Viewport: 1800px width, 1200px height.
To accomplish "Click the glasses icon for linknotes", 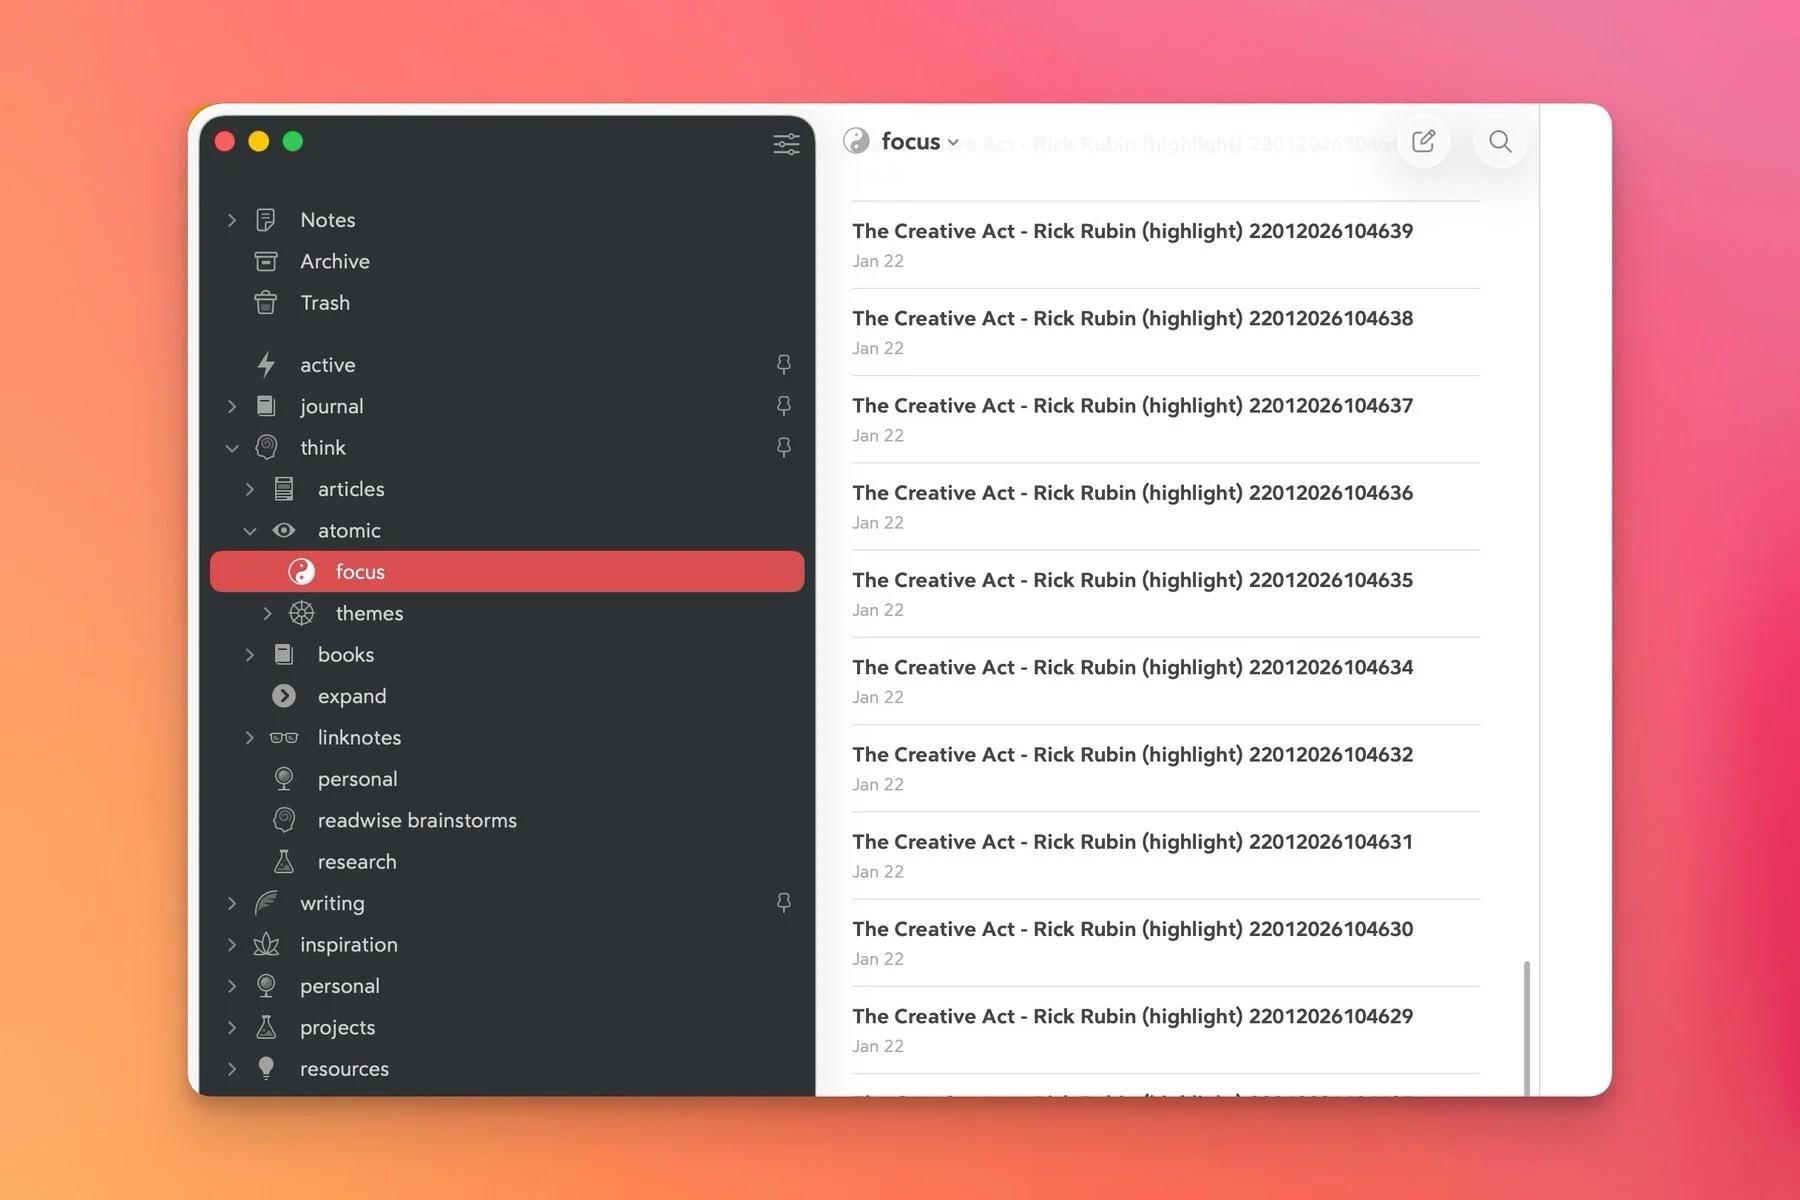I will (x=284, y=738).
